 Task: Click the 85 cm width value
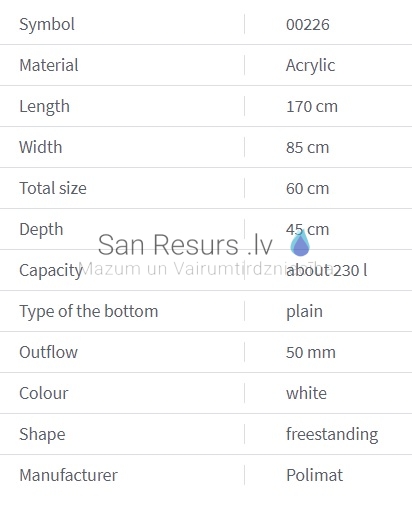(308, 147)
